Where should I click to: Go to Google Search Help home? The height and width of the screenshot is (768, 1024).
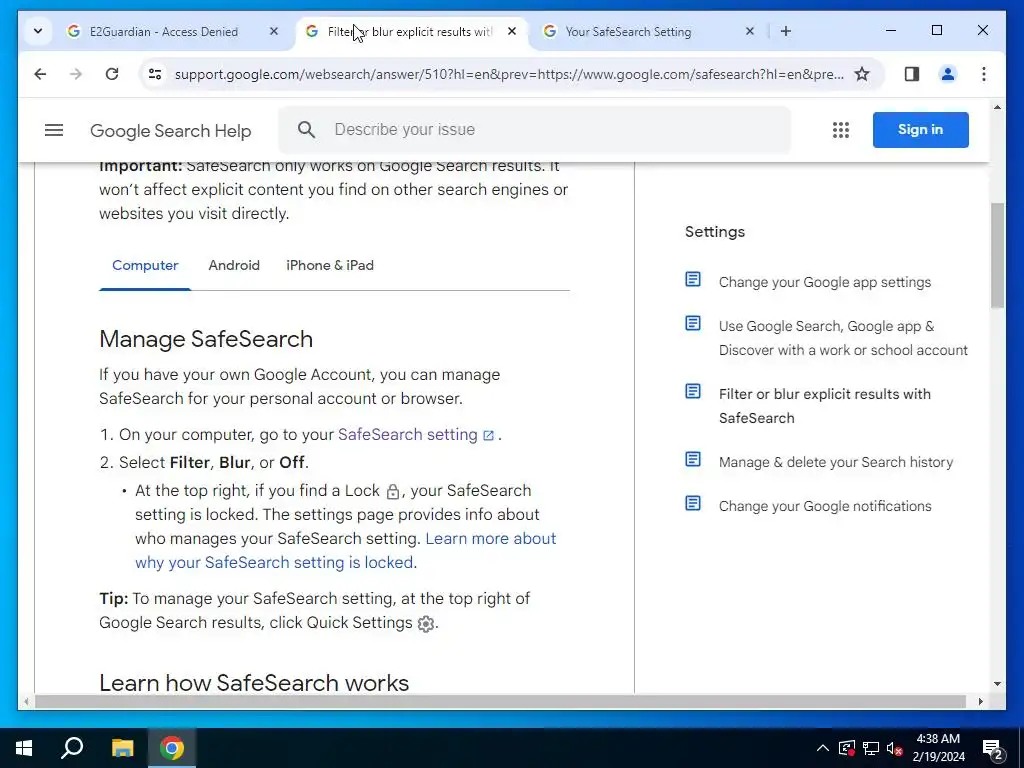(170, 131)
